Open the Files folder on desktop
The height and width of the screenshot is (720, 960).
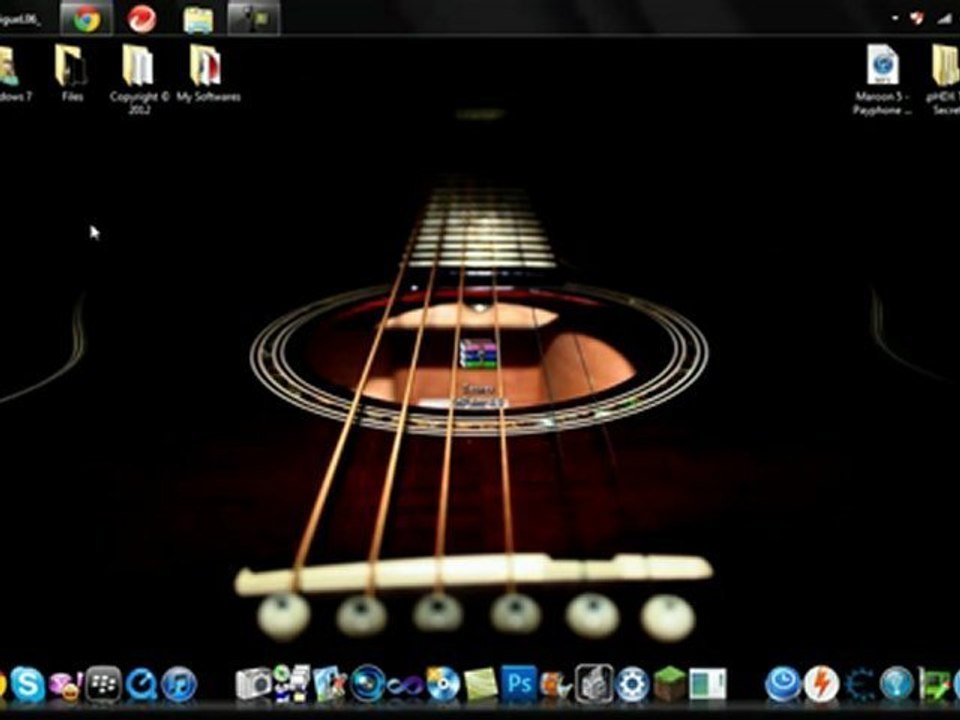[71, 72]
